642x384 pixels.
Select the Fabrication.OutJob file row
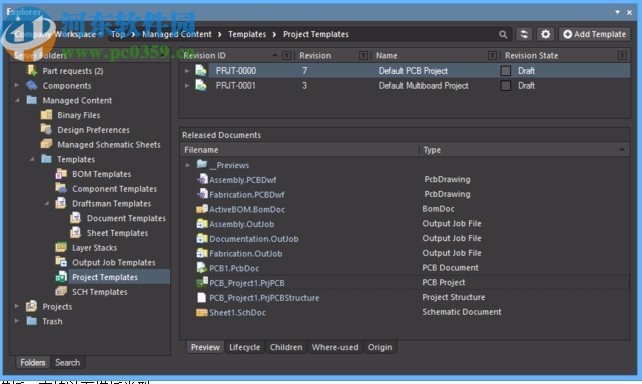tap(405, 253)
